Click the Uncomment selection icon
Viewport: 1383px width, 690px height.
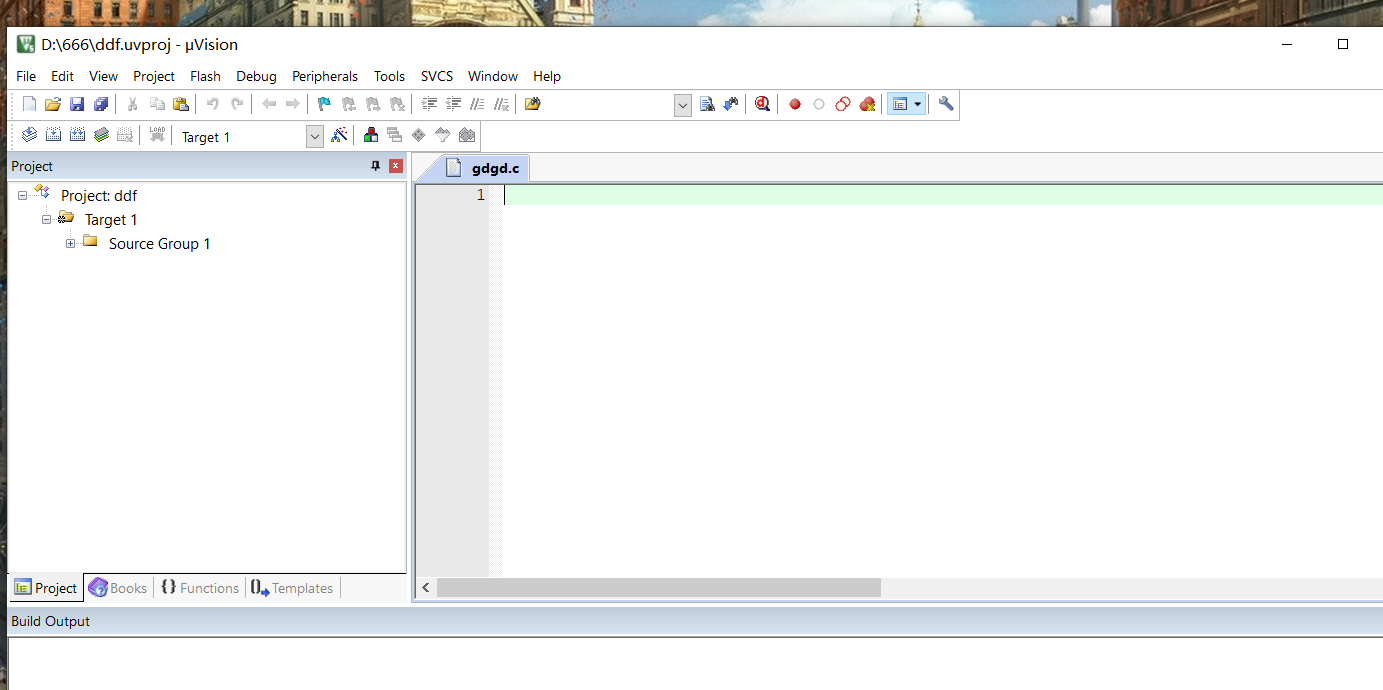point(502,104)
